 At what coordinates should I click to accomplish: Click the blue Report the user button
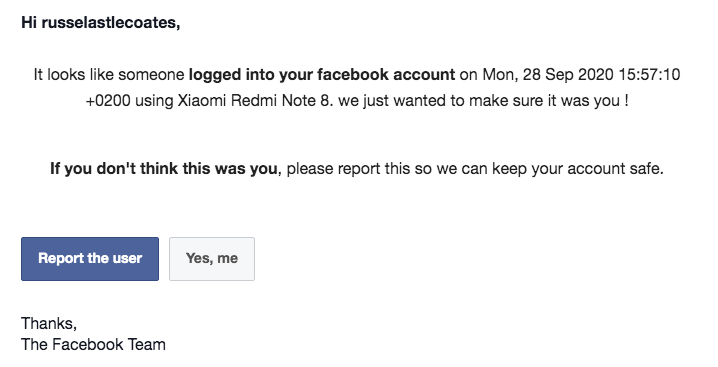90,259
